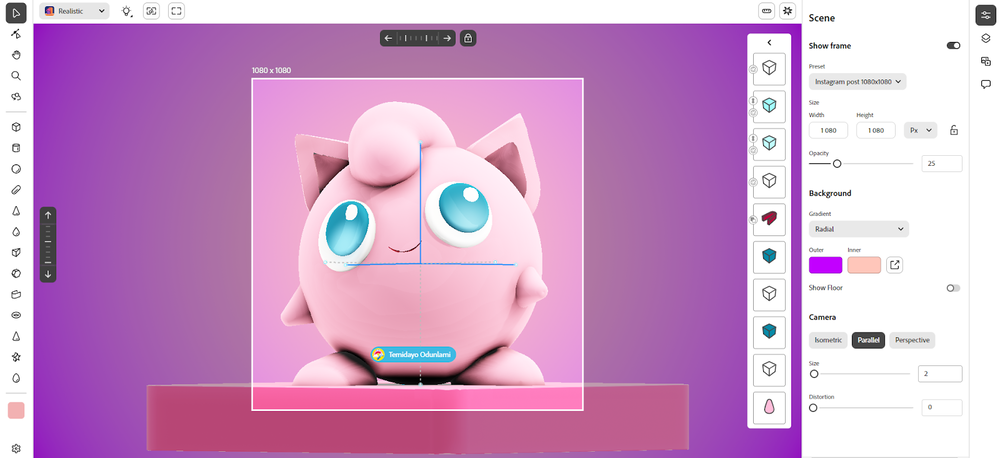Screen dimensions: 1000x458
Task: Select the Zoom magnifier tool
Action: click(16, 76)
